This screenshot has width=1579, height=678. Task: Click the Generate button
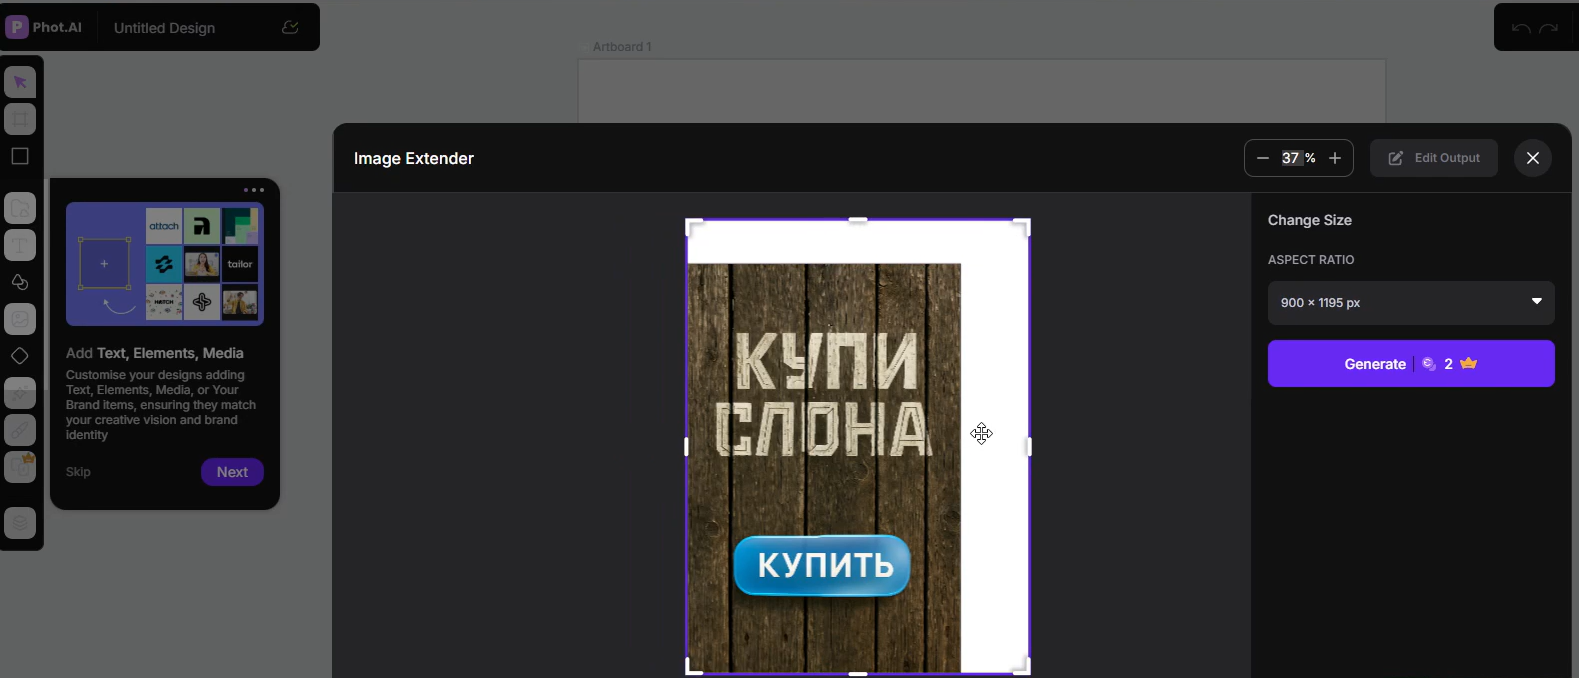click(x=1411, y=364)
